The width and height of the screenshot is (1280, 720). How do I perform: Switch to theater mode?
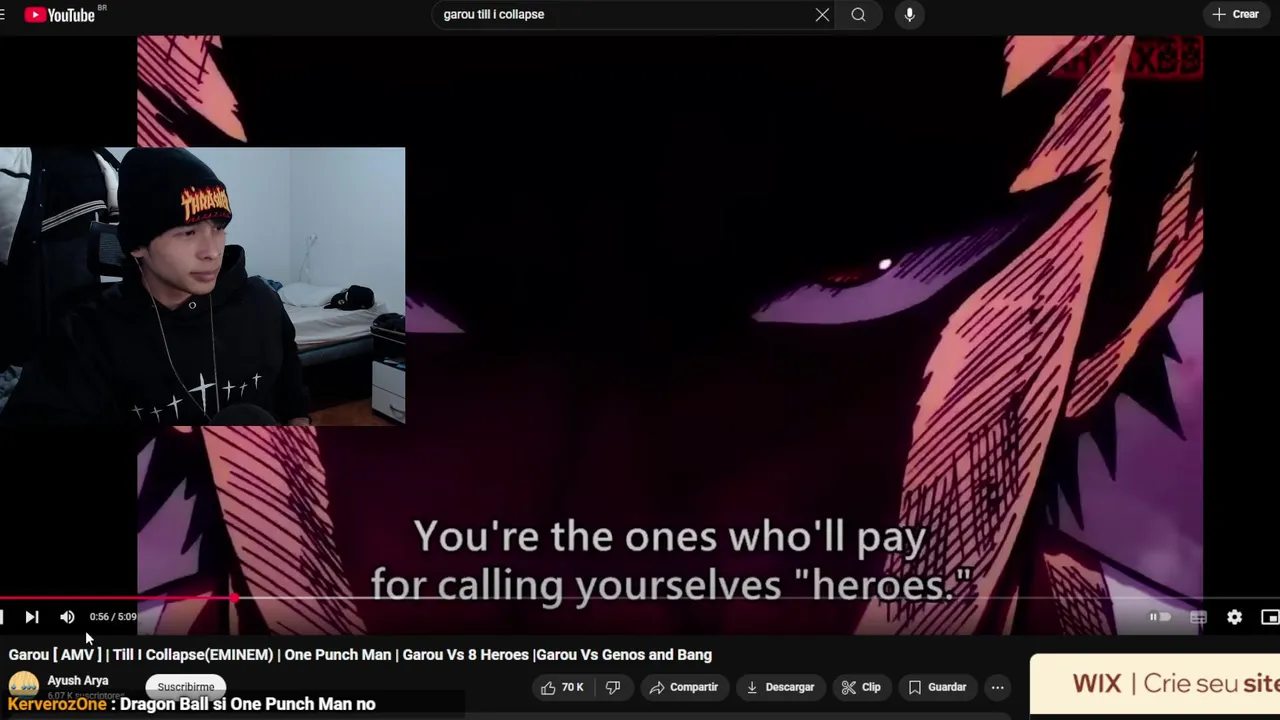[x=1270, y=617]
